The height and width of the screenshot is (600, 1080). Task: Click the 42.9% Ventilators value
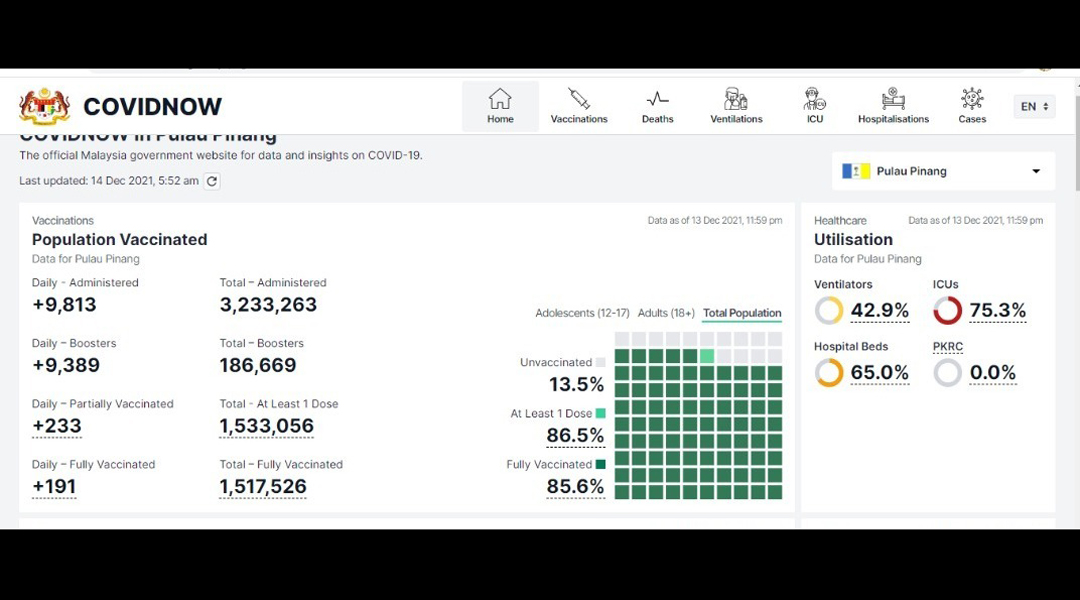880,311
